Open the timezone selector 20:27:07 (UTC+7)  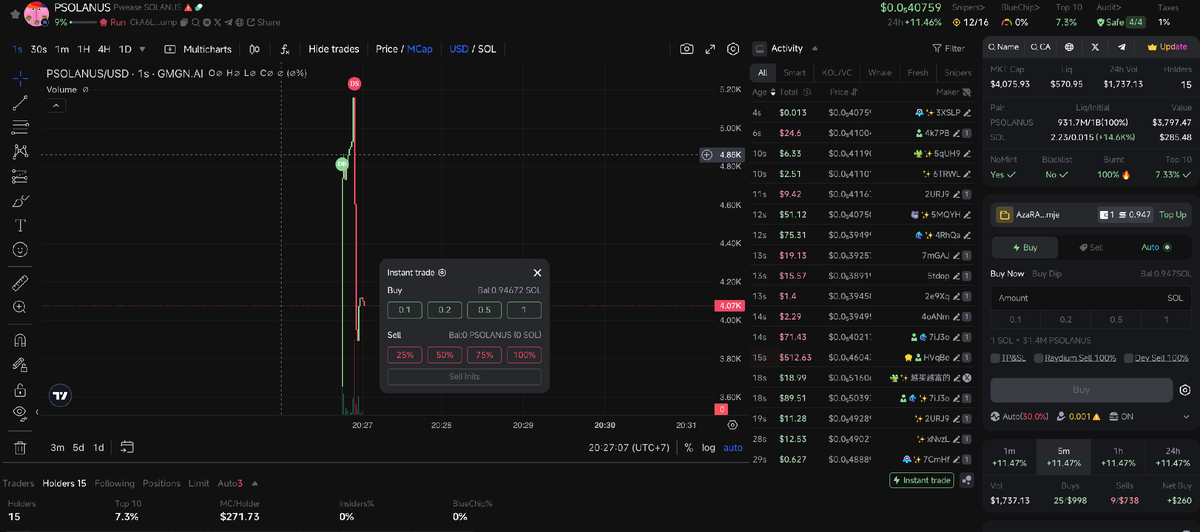pyautogui.click(x=629, y=447)
